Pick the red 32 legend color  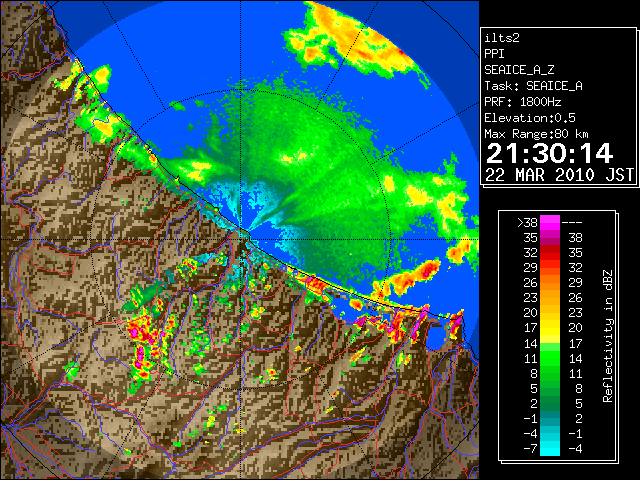click(x=550, y=253)
